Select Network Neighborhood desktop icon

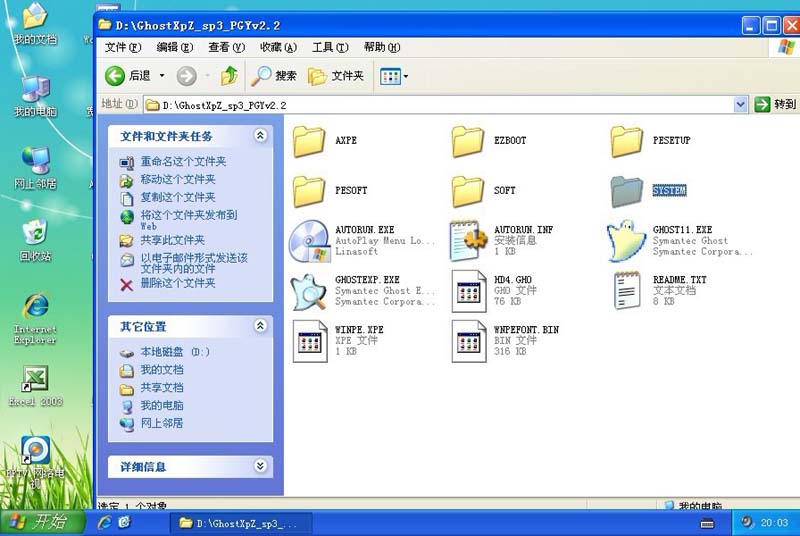tap(35, 169)
